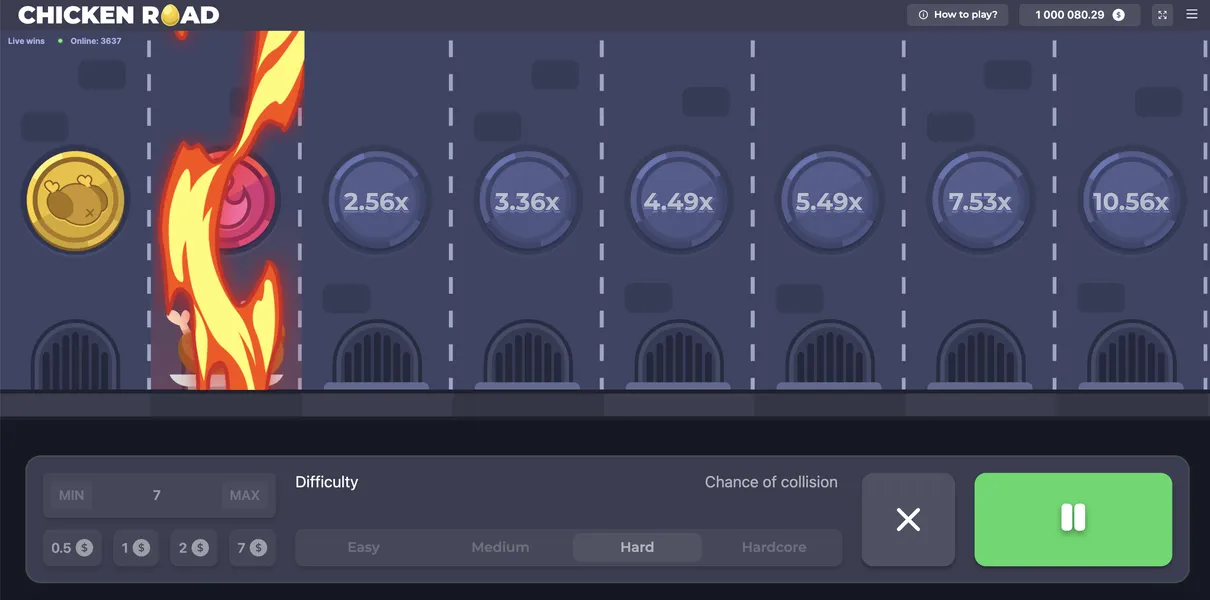
Task: Click the 5.49x multiplier manhole
Action: tap(829, 202)
